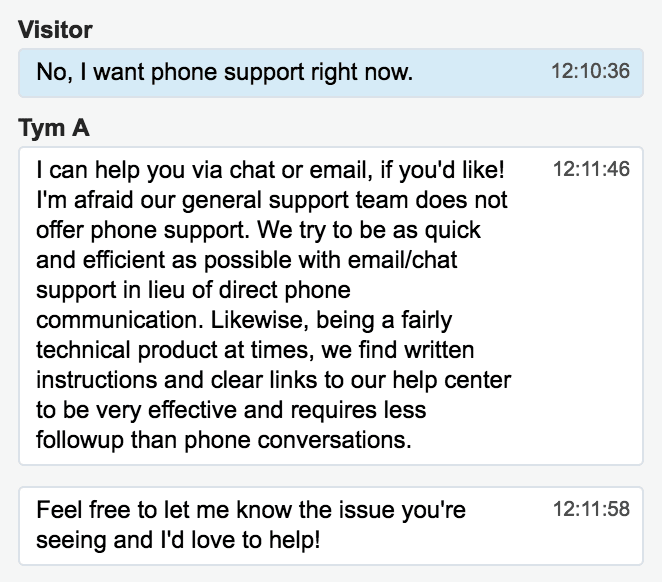Click the 12:10:36 timestamp
The height and width of the screenshot is (582, 662).
pos(590,71)
